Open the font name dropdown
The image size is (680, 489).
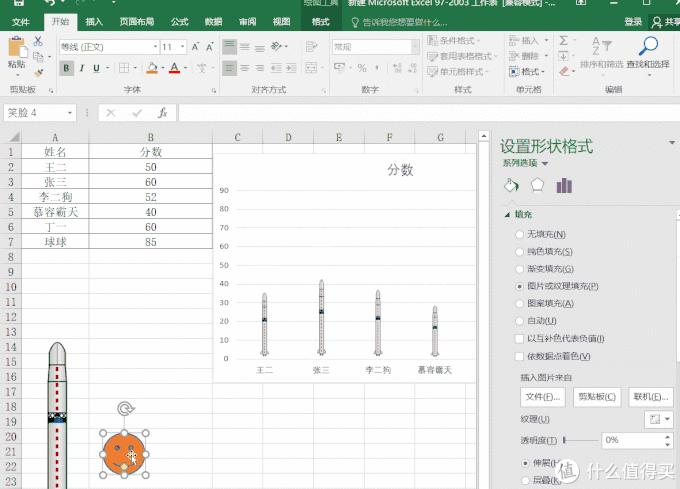[x=155, y=47]
